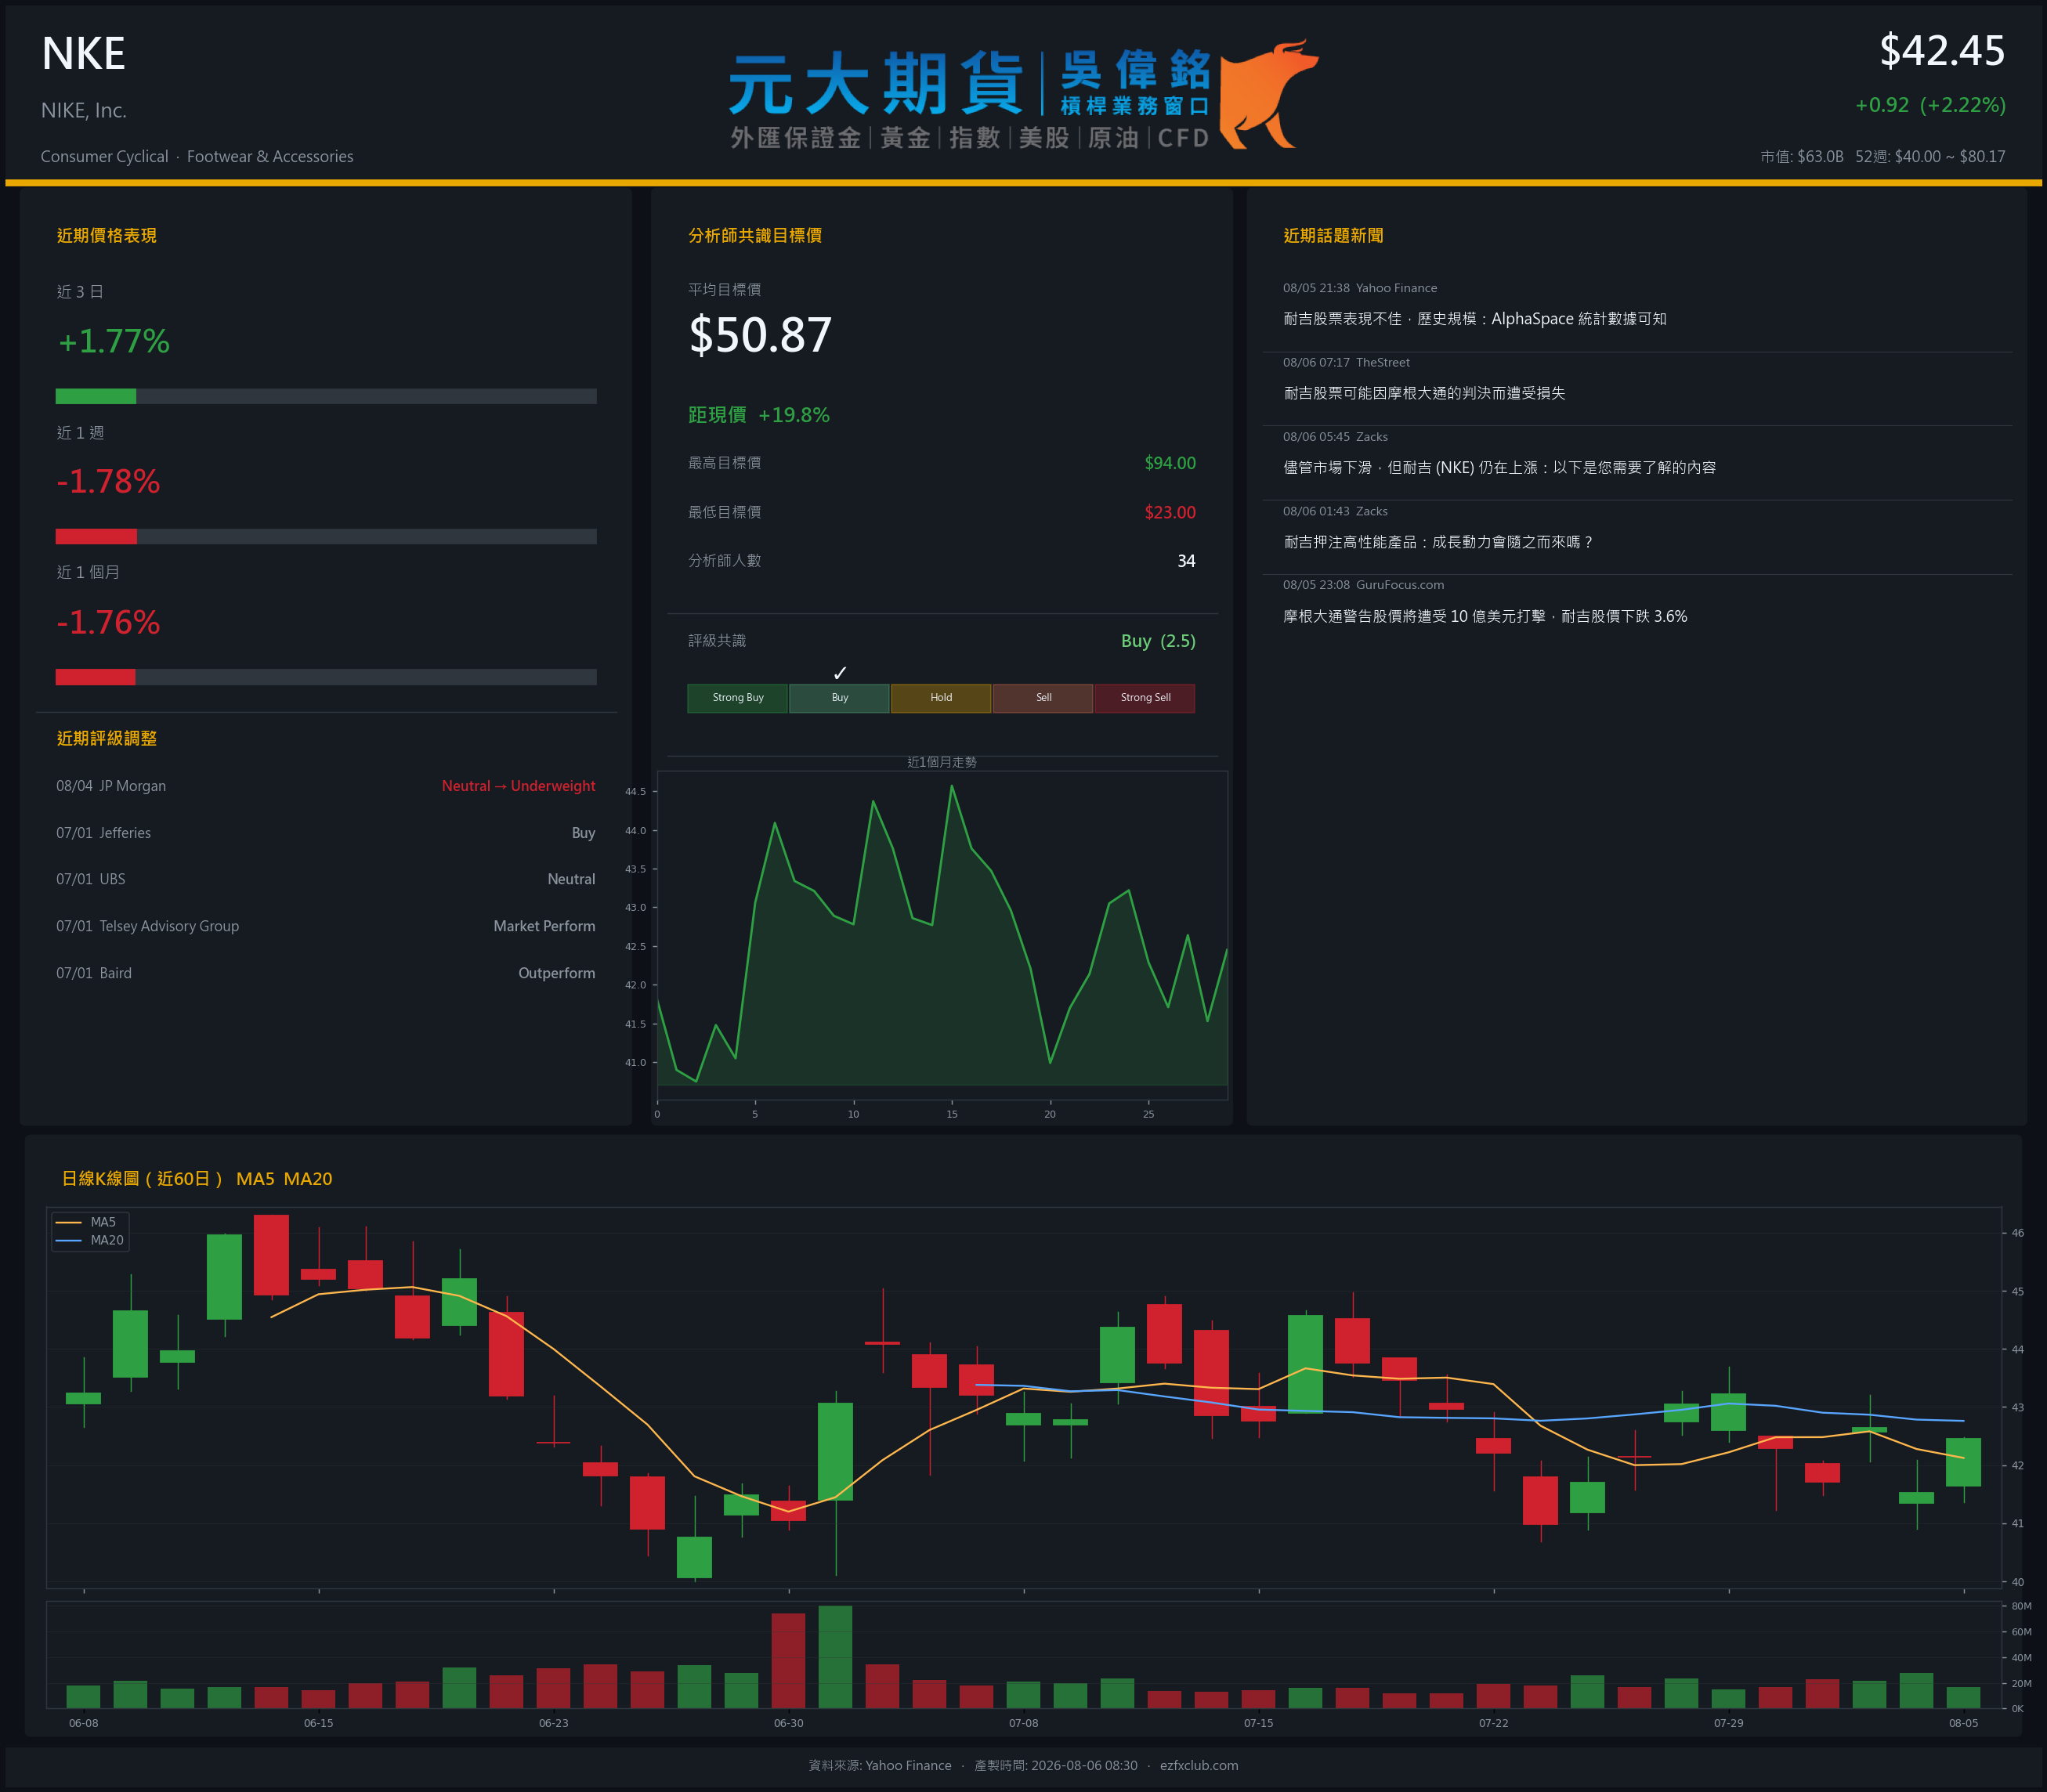Click the 近期話題新聞 section heading

(1333, 236)
